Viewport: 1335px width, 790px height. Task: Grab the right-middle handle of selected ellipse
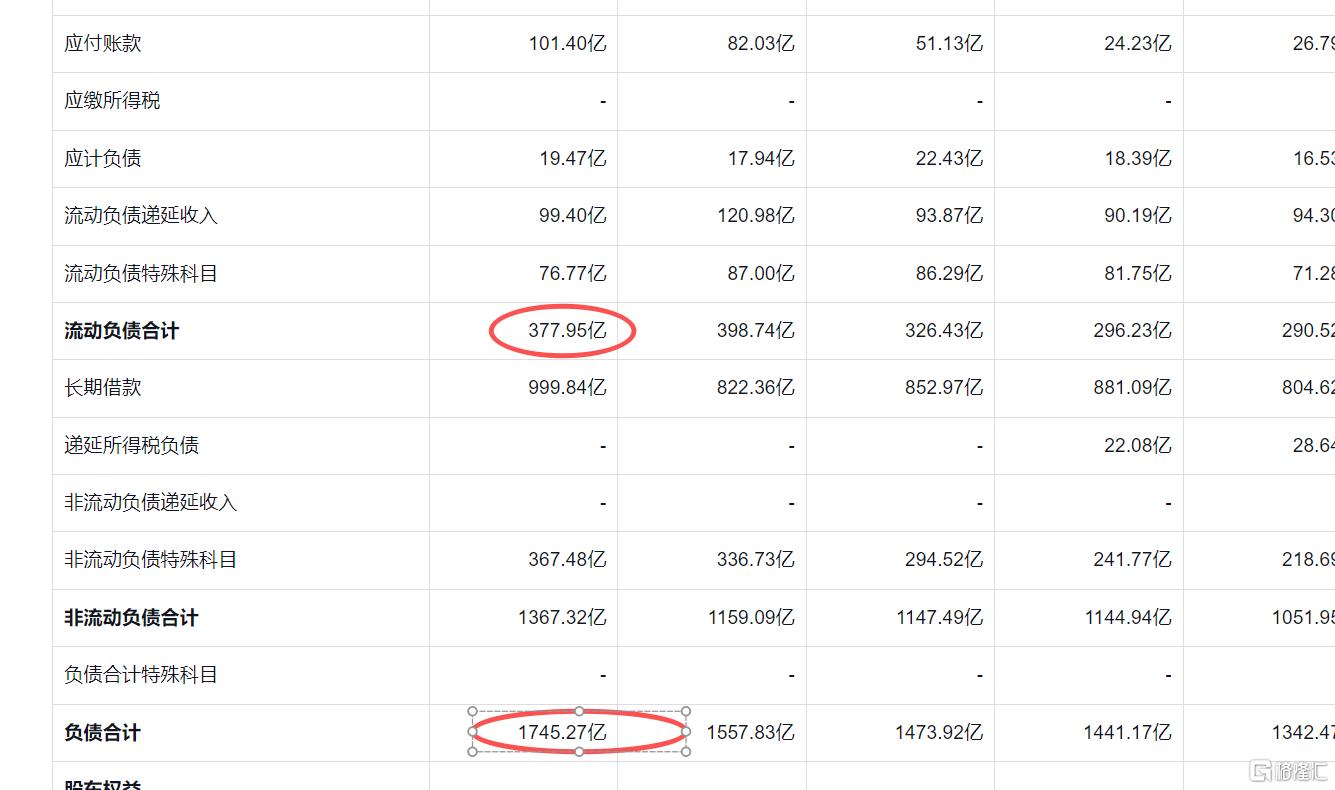click(686, 731)
